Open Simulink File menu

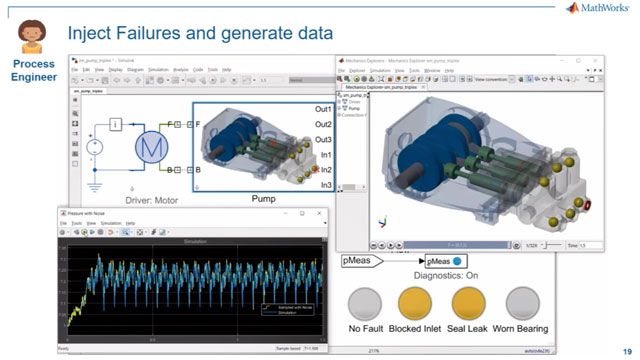(75, 70)
